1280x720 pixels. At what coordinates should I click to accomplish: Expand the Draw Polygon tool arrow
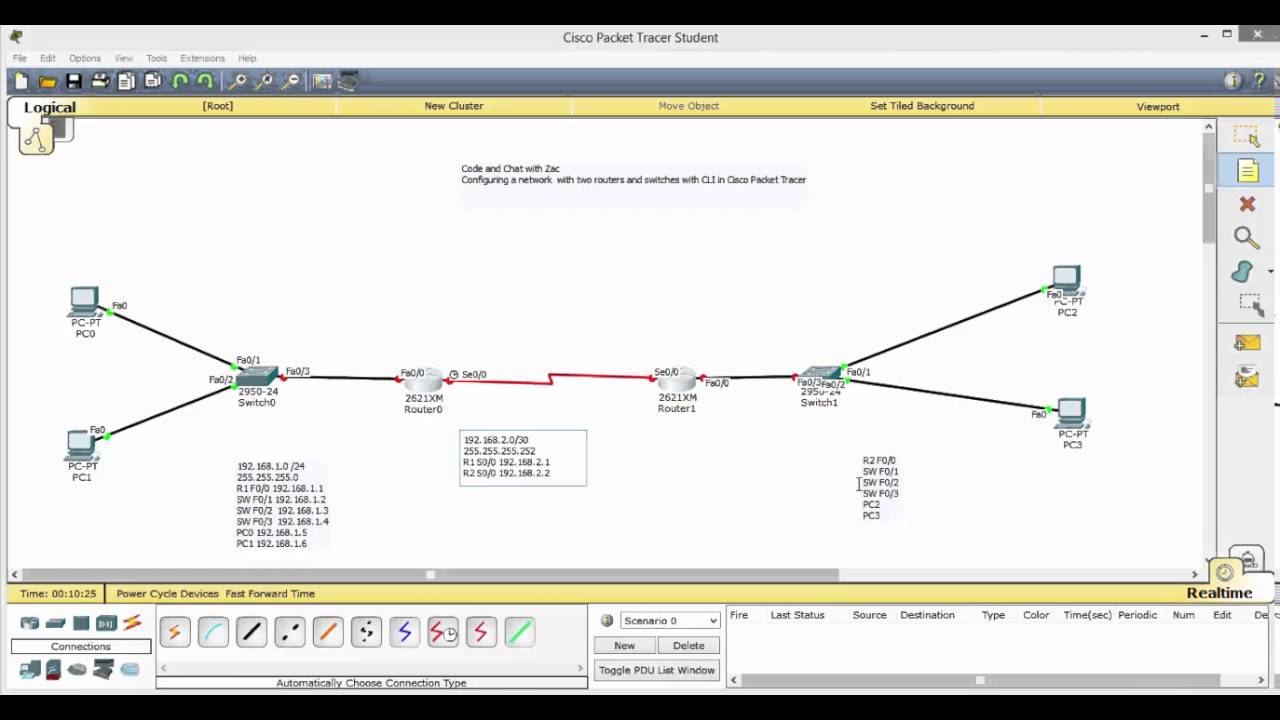[1270, 272]
